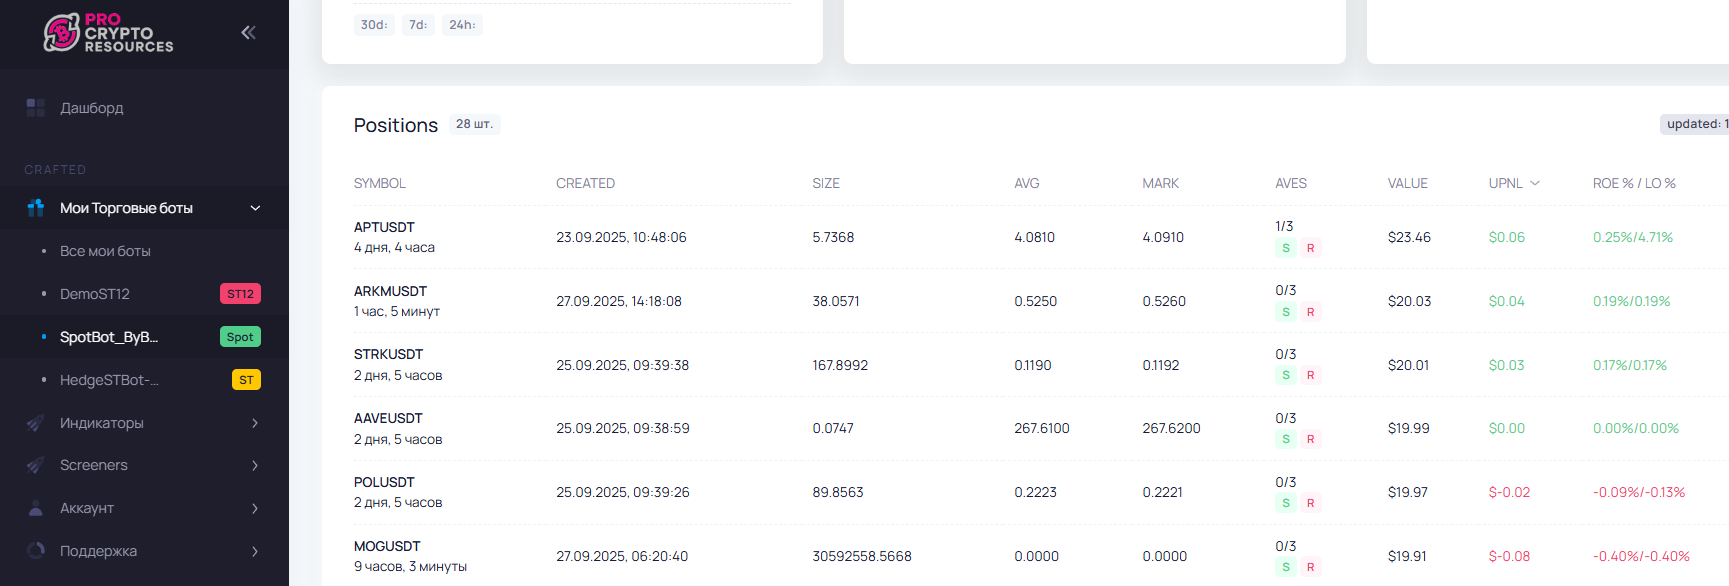
Task: Click the S badge for ARKMUSDT
Action: click(1286, 312)
